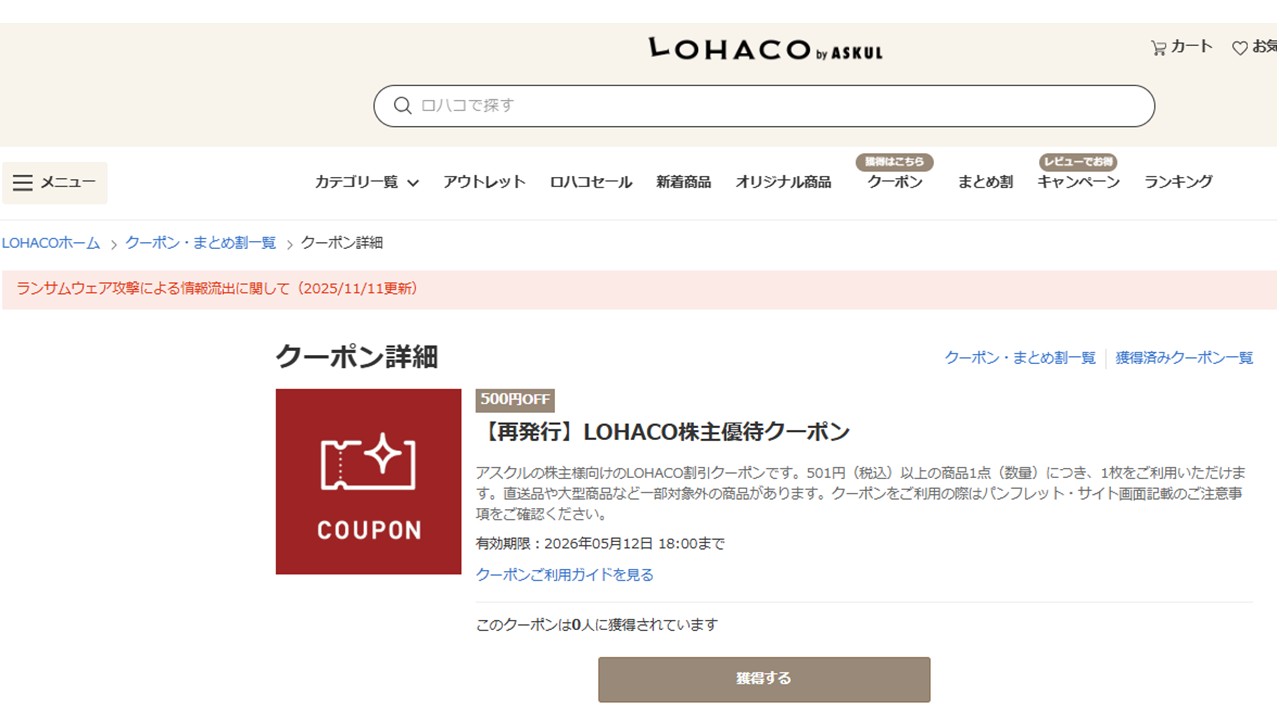1280x720 pixels.
Task: Click the magnifying glass search icon
Action: (x=403, y=106)
